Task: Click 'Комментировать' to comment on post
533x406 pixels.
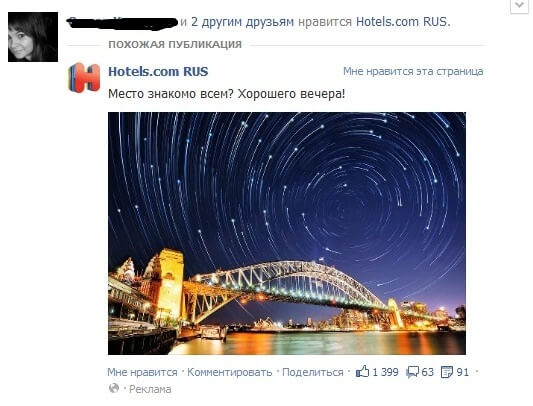Action: (x=230, y=372)
